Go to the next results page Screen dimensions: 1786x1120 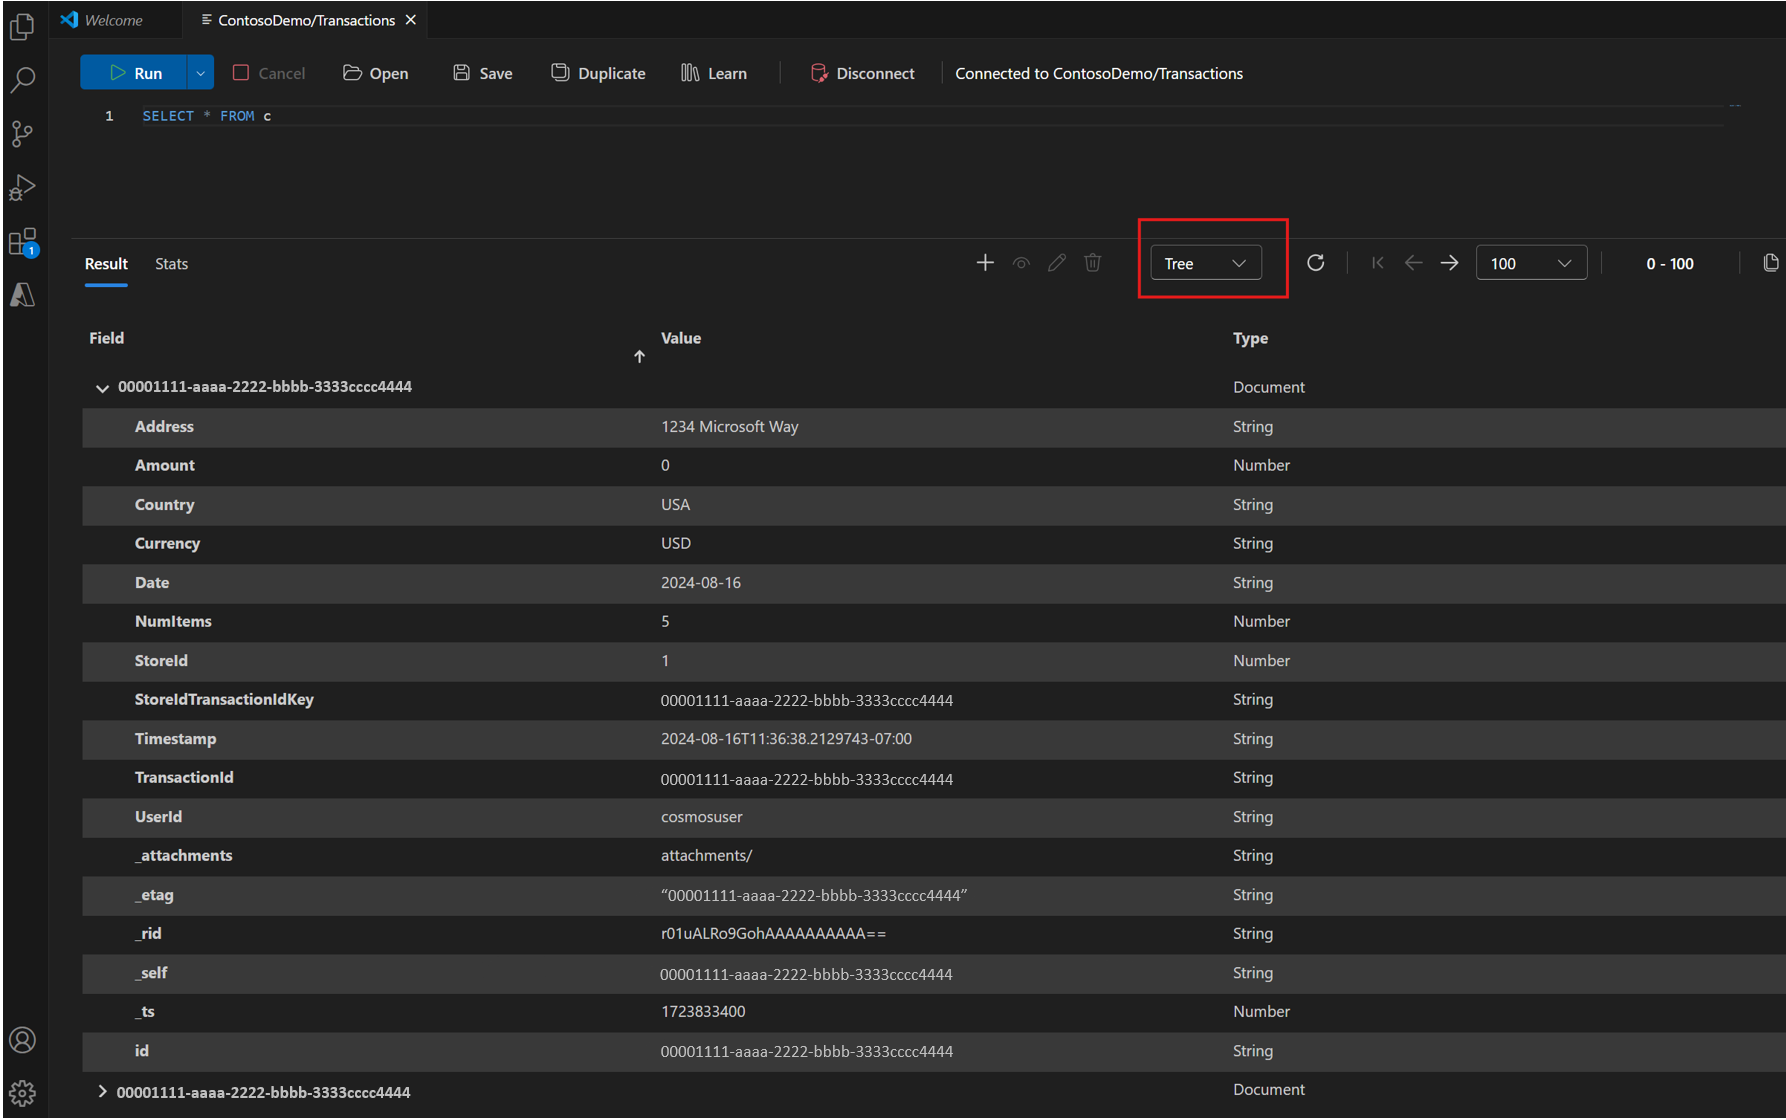click(1449, 263)
